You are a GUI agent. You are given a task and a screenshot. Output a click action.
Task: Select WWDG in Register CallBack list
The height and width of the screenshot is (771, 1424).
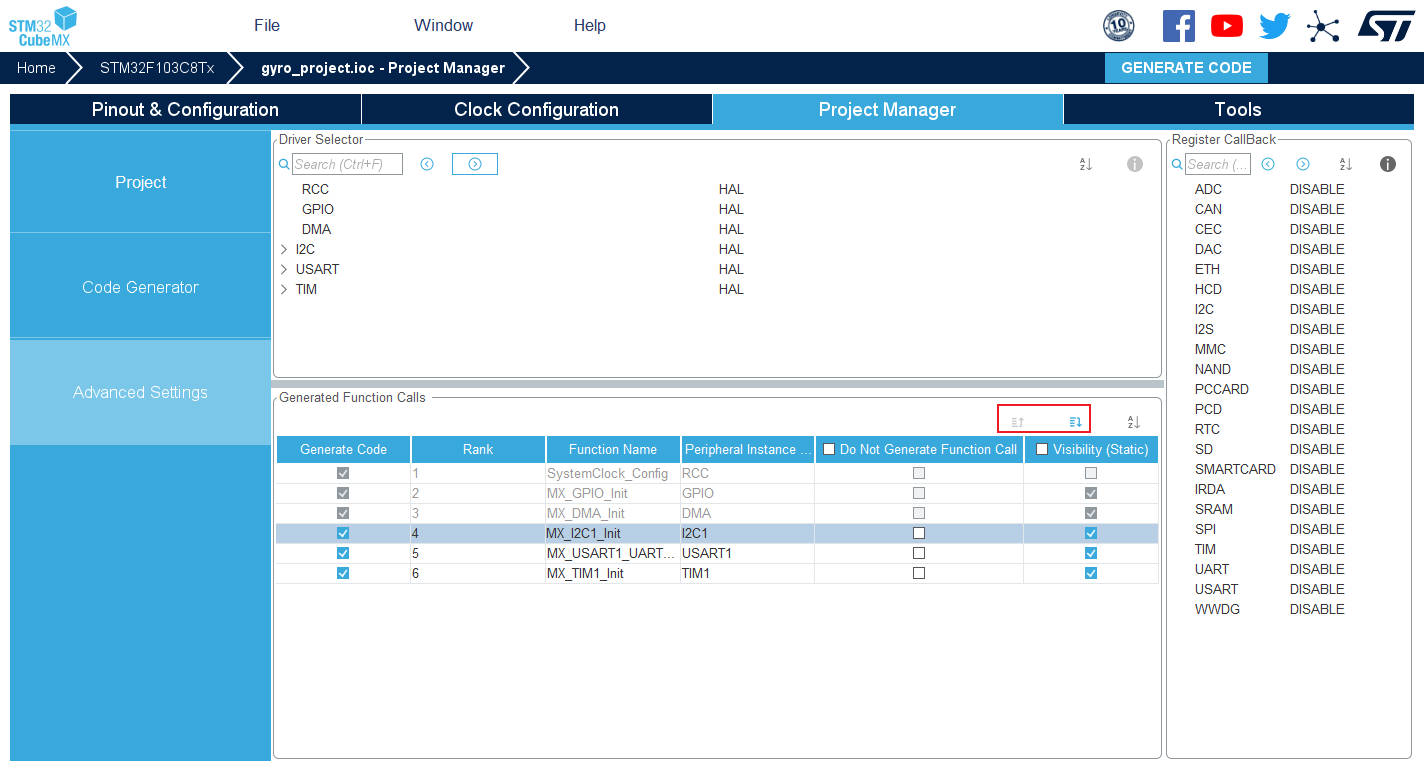[x=1217, y=609]
